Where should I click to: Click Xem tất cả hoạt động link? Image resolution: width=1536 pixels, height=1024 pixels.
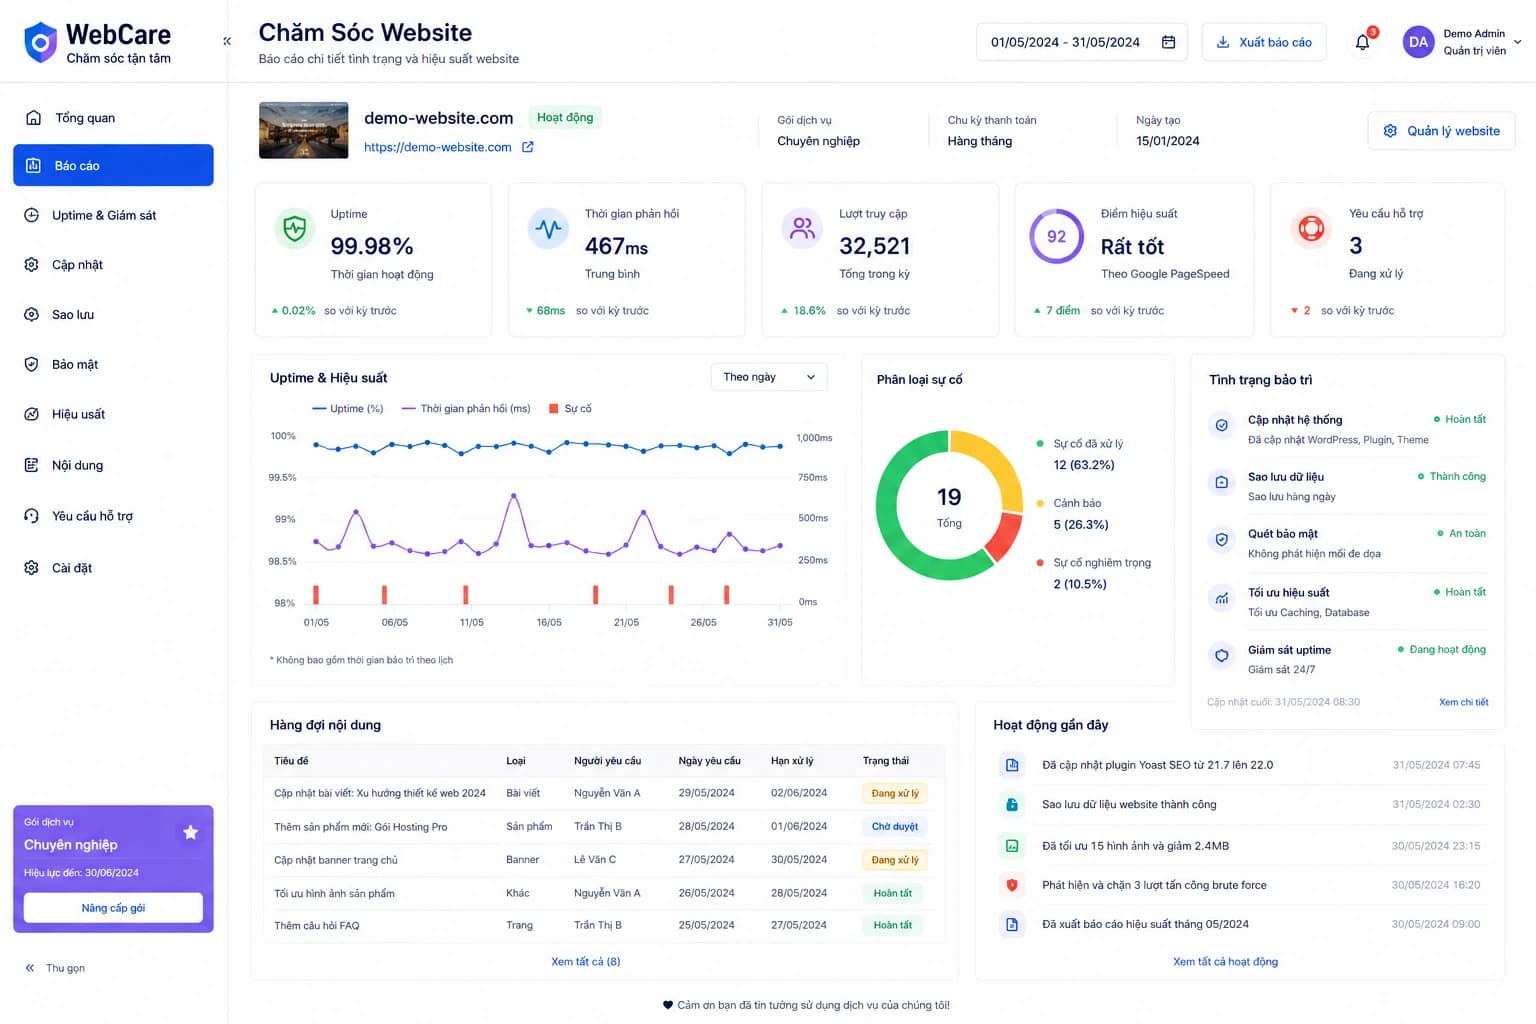coord(1225,962)
